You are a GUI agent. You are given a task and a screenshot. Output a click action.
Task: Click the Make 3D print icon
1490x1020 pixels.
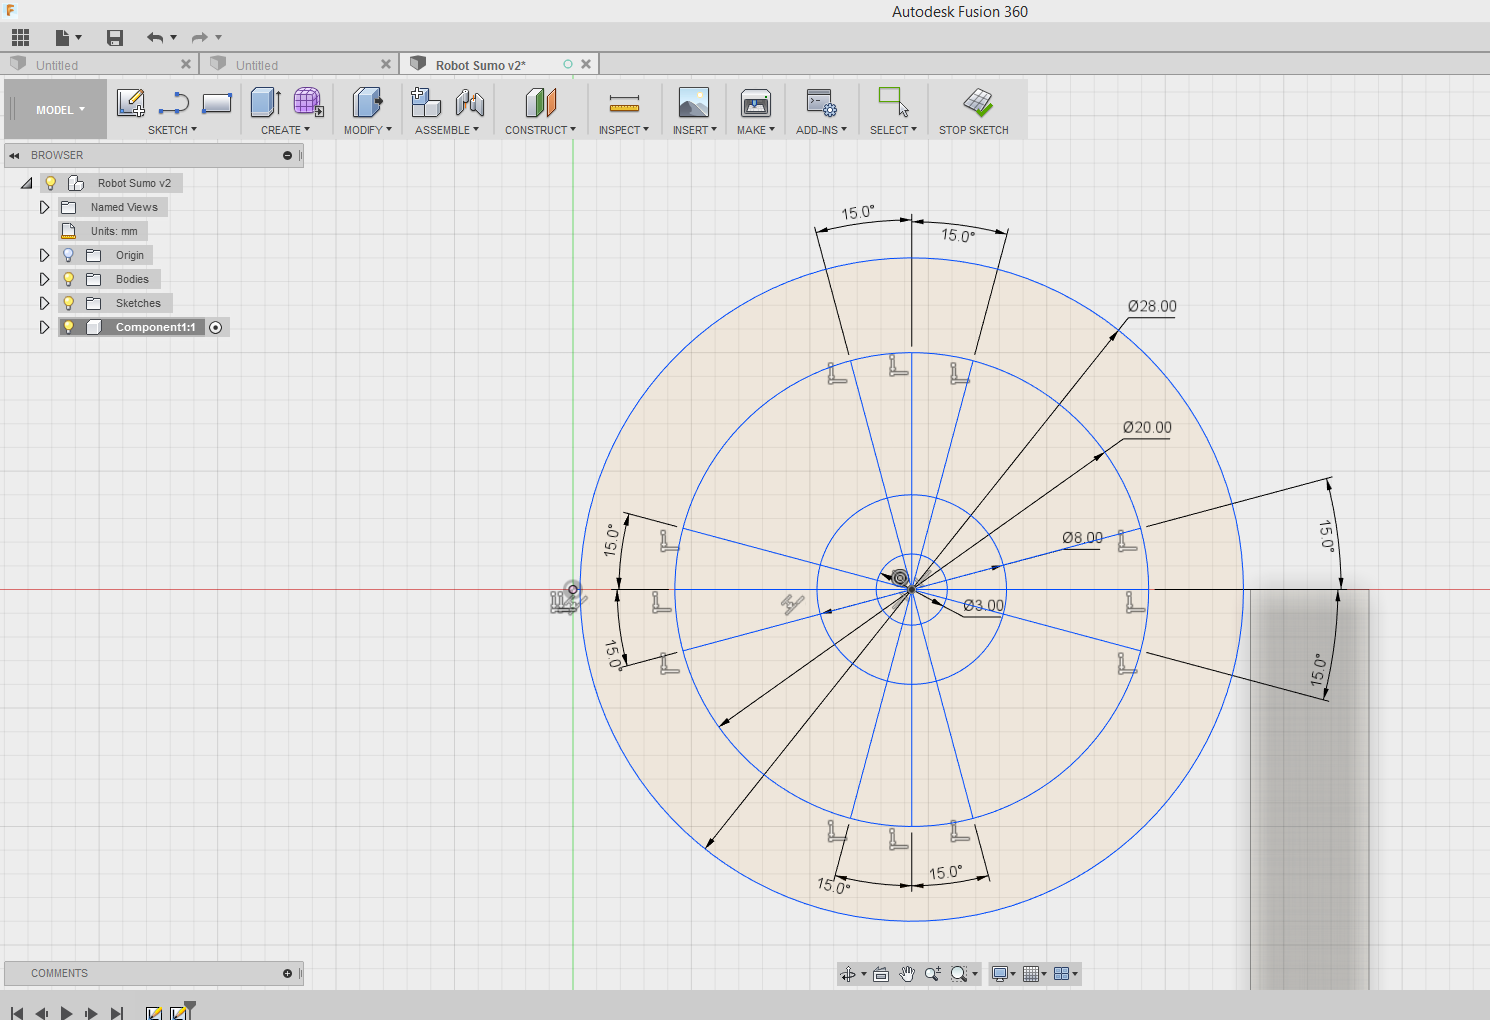coord(755,102)
